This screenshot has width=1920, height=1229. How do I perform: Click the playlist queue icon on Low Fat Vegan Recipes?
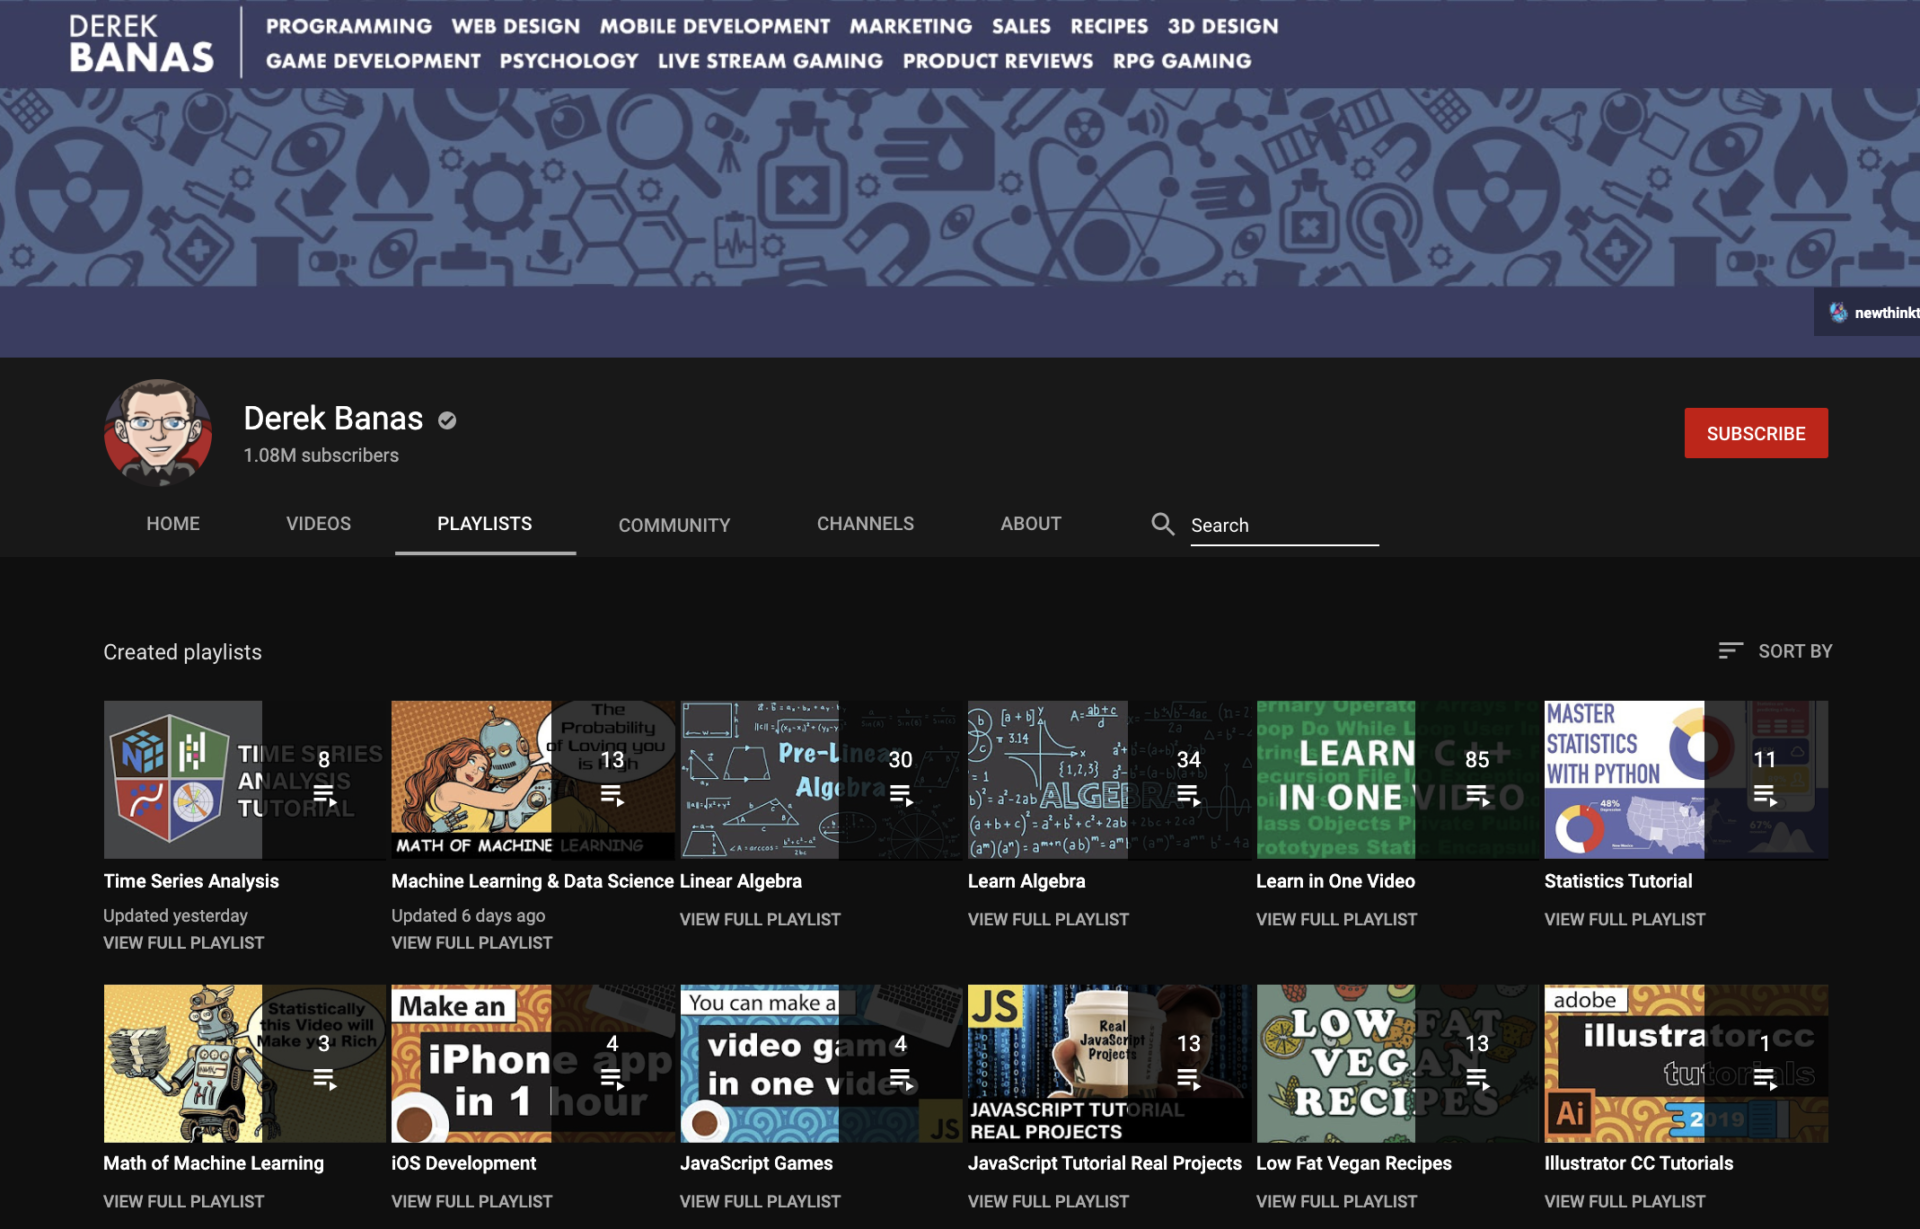click(1475, 1077)
